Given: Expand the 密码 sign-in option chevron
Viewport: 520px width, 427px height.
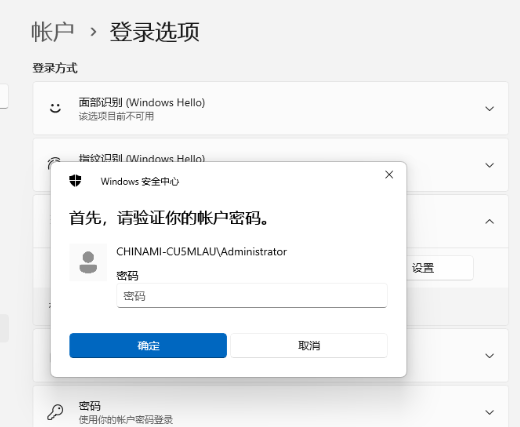Looking at the screenshot, I should tap(489, 412).
